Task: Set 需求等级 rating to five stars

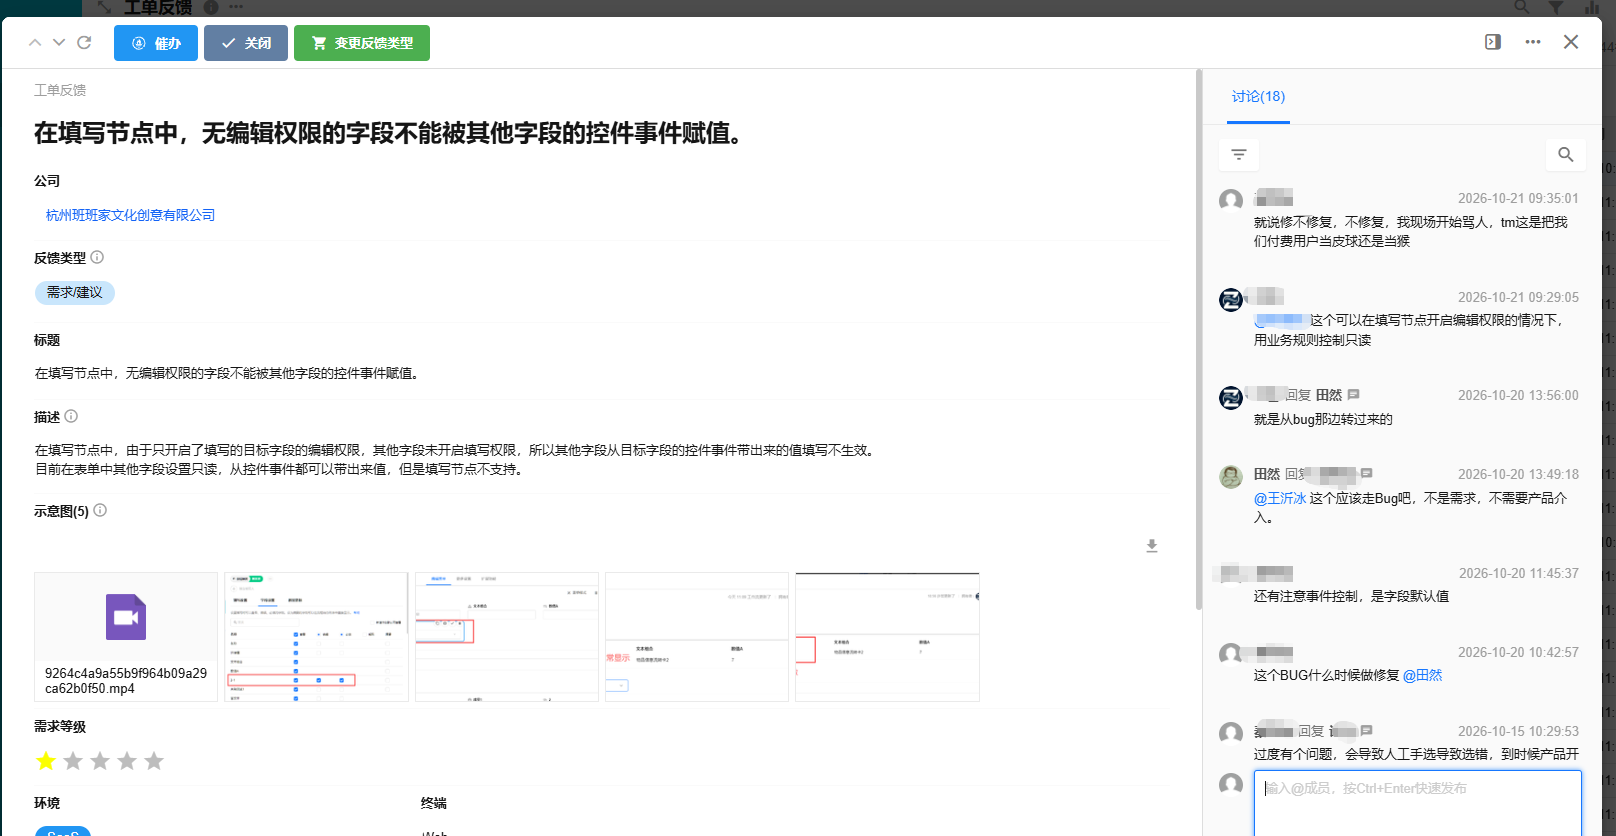Action: click(154, 762)
